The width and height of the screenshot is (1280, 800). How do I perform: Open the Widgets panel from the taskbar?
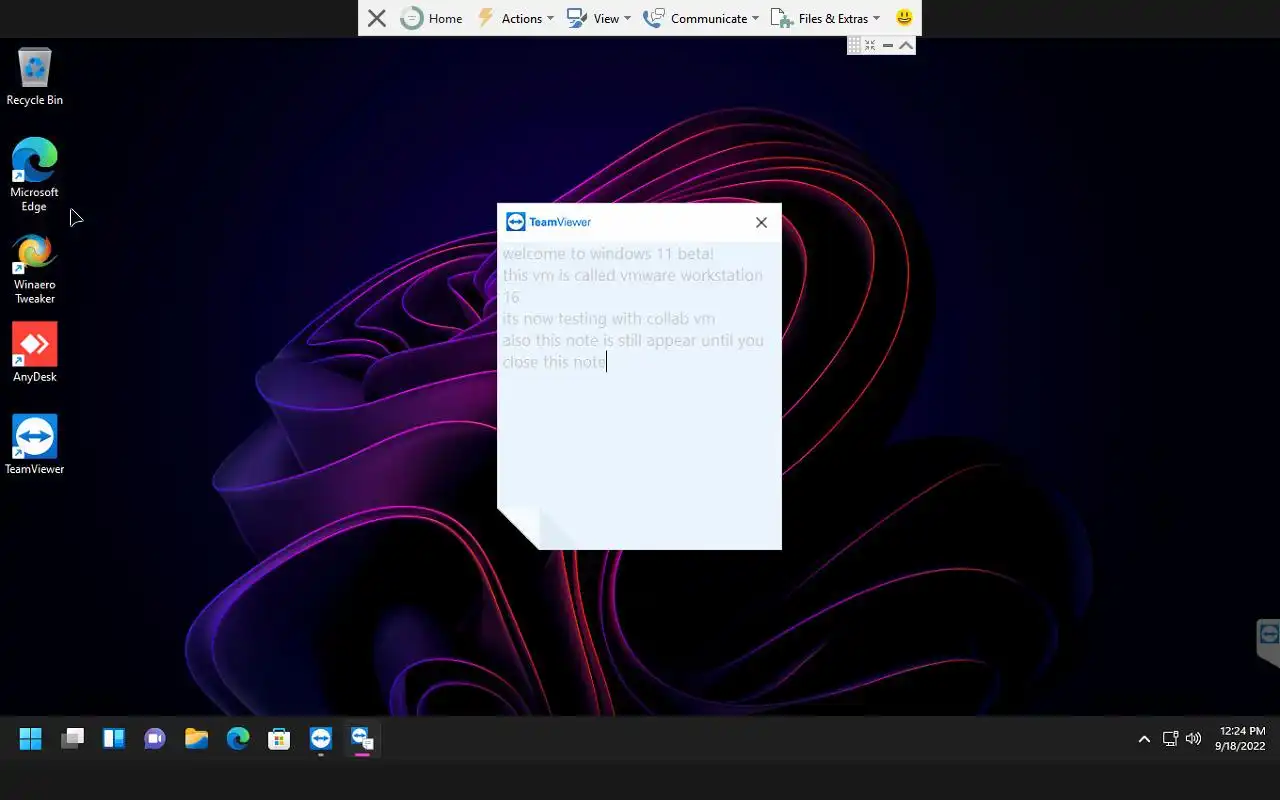tap(114, 739)
